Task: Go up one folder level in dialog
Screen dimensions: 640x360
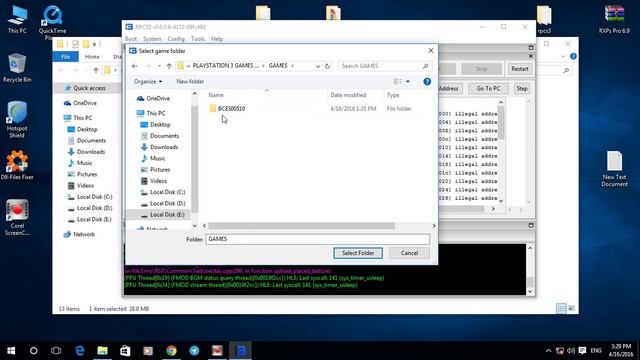Action: pos(169,66)
